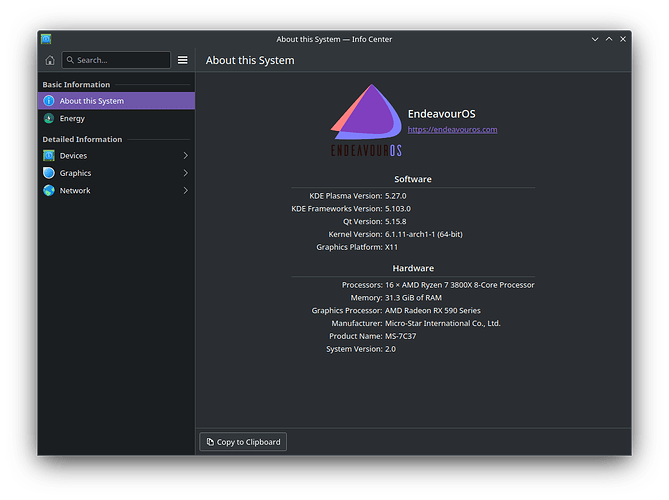
Task: Close the Info Center window
Action: click(623, 39)
